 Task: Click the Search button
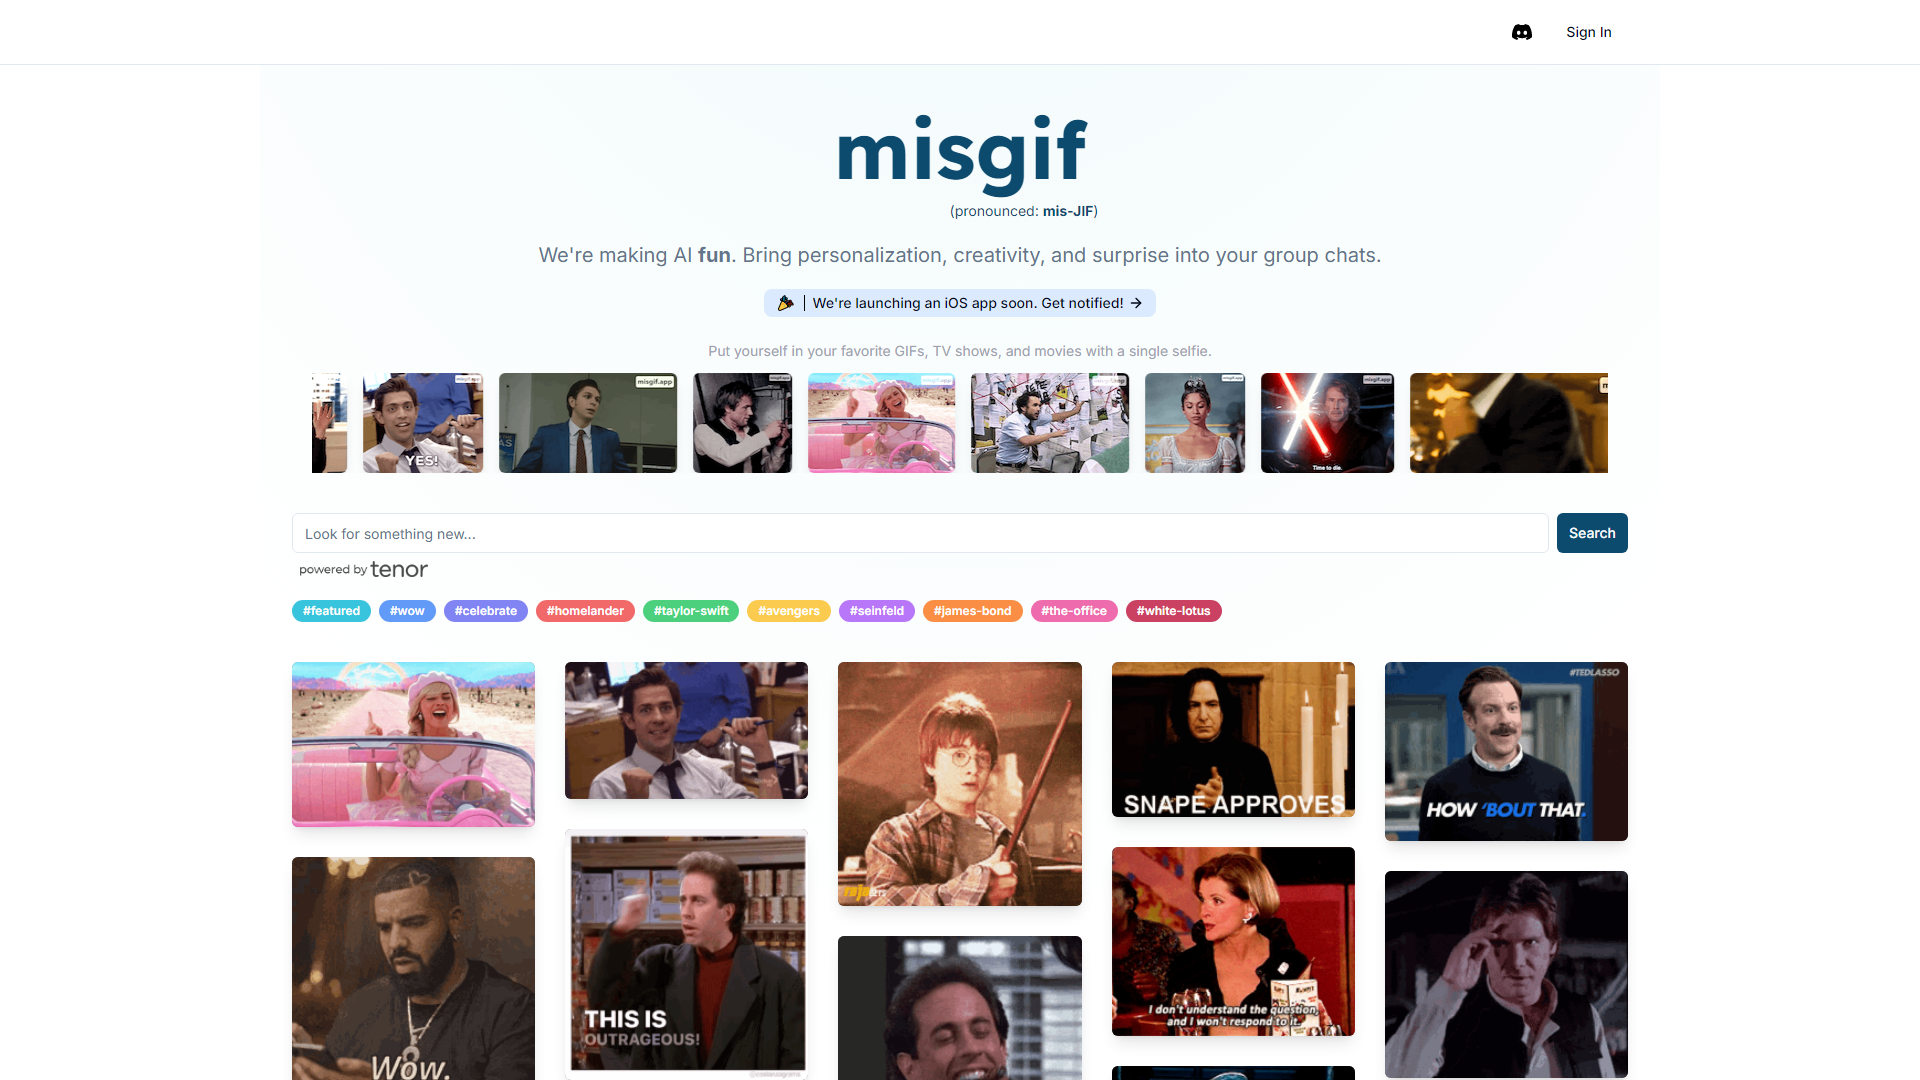pyautogui.click(x=1592, y=531)
